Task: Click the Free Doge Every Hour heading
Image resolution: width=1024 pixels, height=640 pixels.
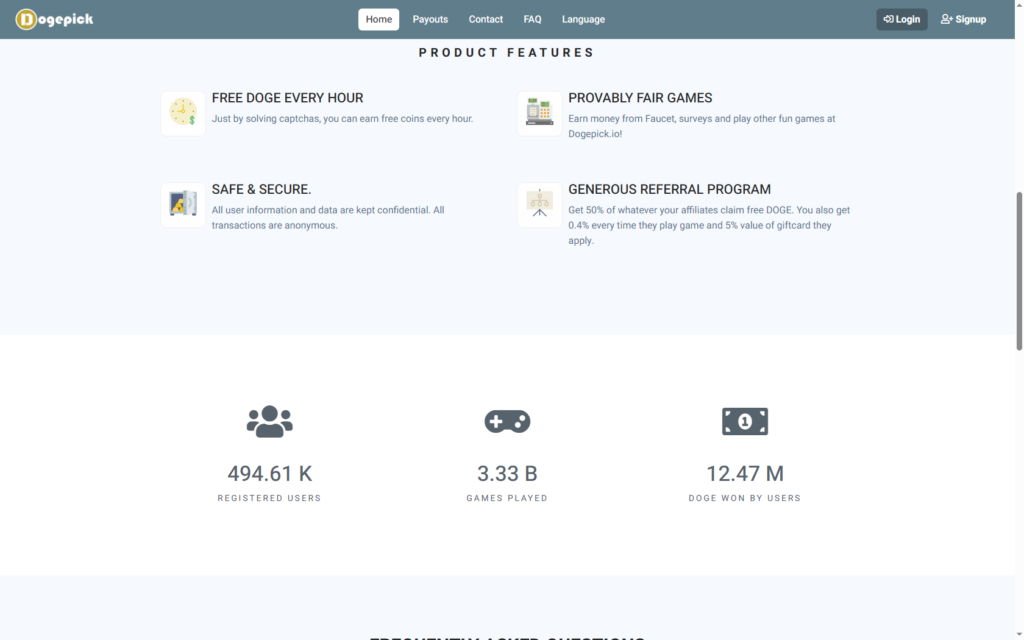Action: coord(287,98)
